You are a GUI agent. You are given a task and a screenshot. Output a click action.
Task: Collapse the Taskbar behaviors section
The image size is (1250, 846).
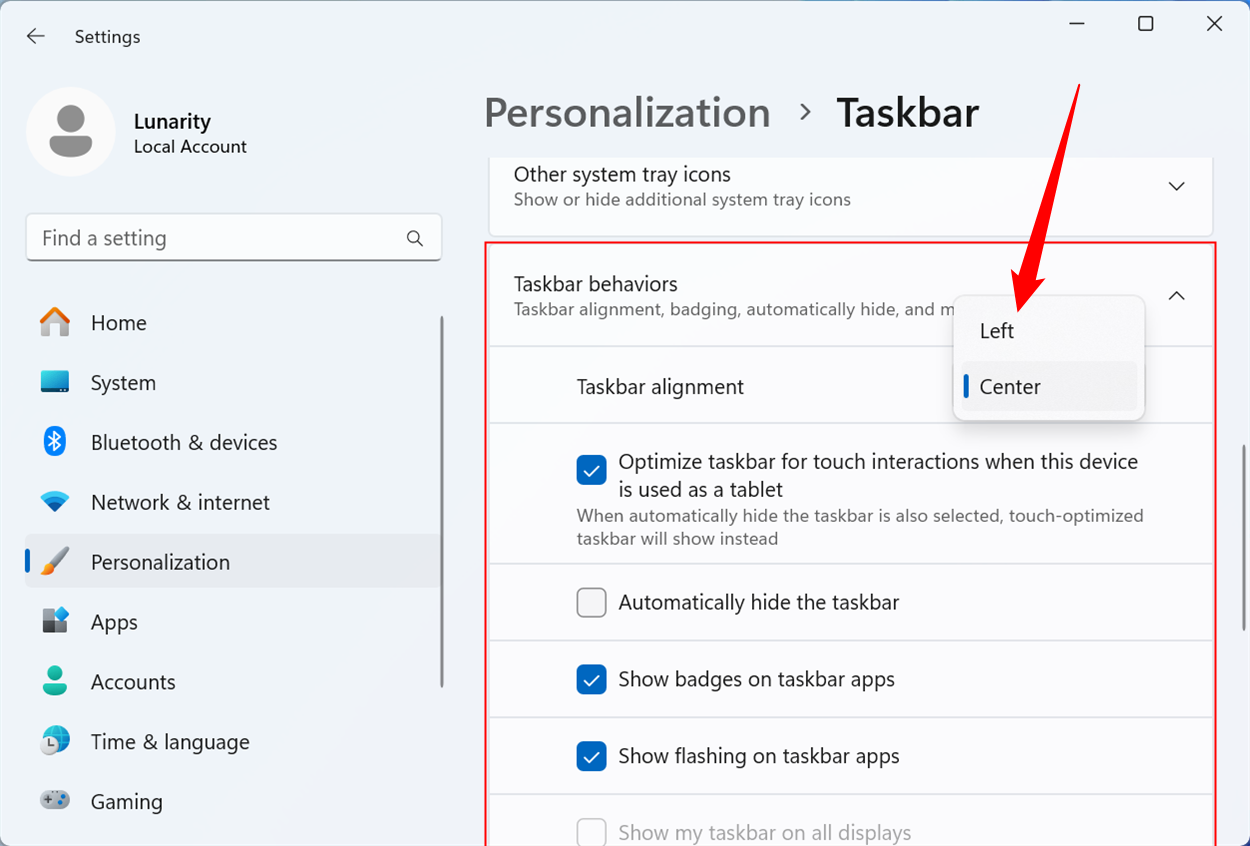1177,296
